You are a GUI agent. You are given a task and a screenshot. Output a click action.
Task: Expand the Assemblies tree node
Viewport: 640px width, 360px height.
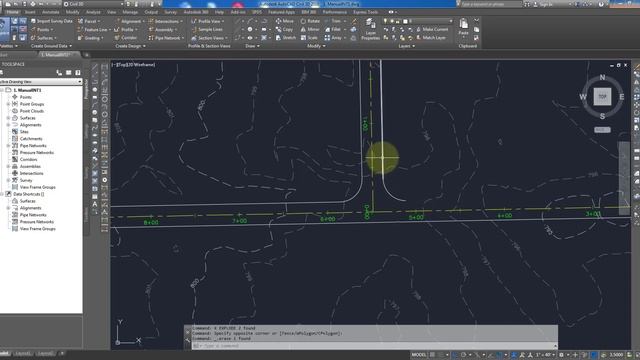coord(8,167)
